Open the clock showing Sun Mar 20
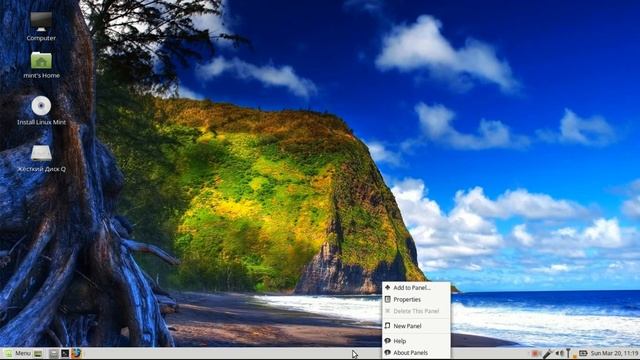 614,353
